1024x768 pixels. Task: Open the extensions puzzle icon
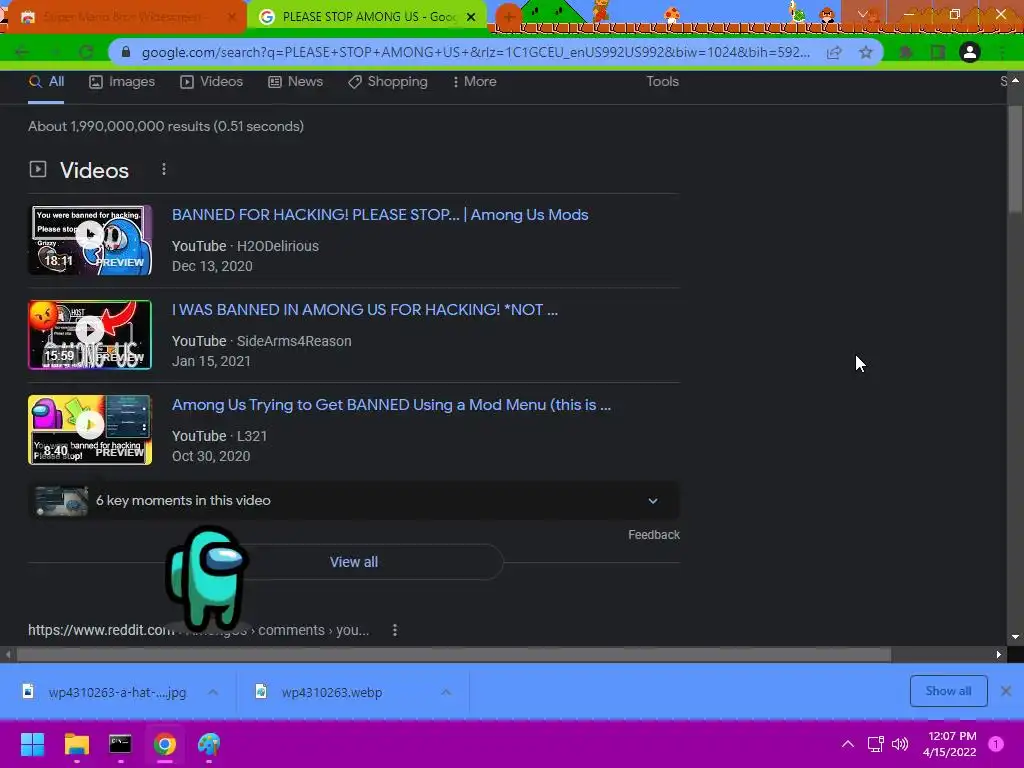tap(906, 52)
